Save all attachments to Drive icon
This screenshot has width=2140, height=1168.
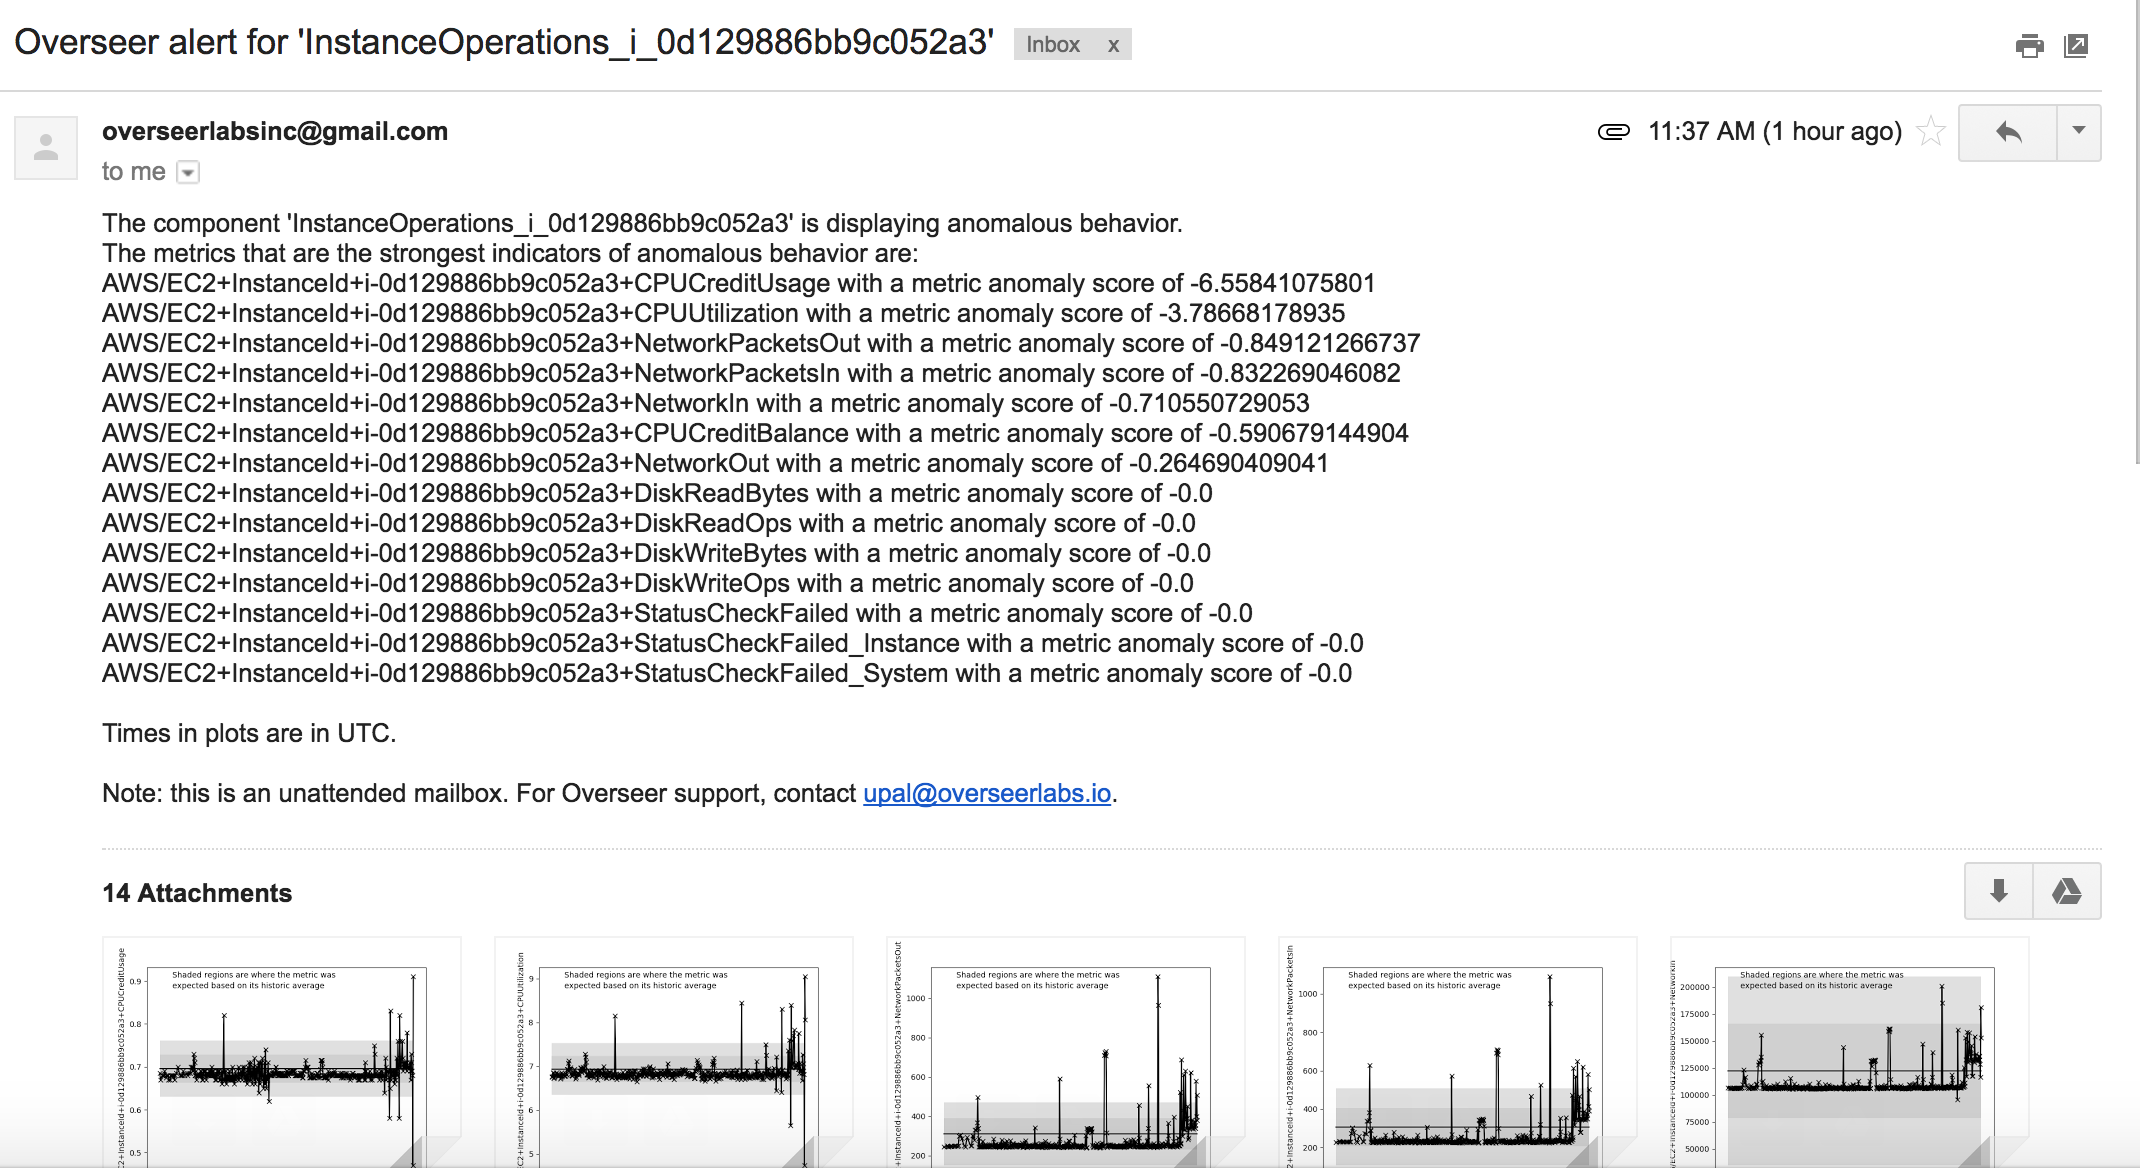click(x=2066, y=891)
